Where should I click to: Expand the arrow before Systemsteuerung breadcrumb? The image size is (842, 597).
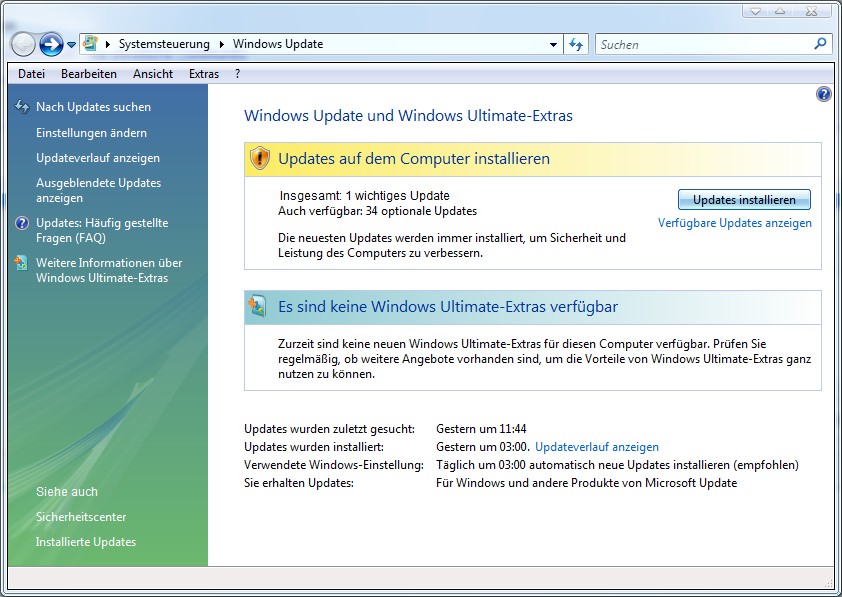pos(107,45)
